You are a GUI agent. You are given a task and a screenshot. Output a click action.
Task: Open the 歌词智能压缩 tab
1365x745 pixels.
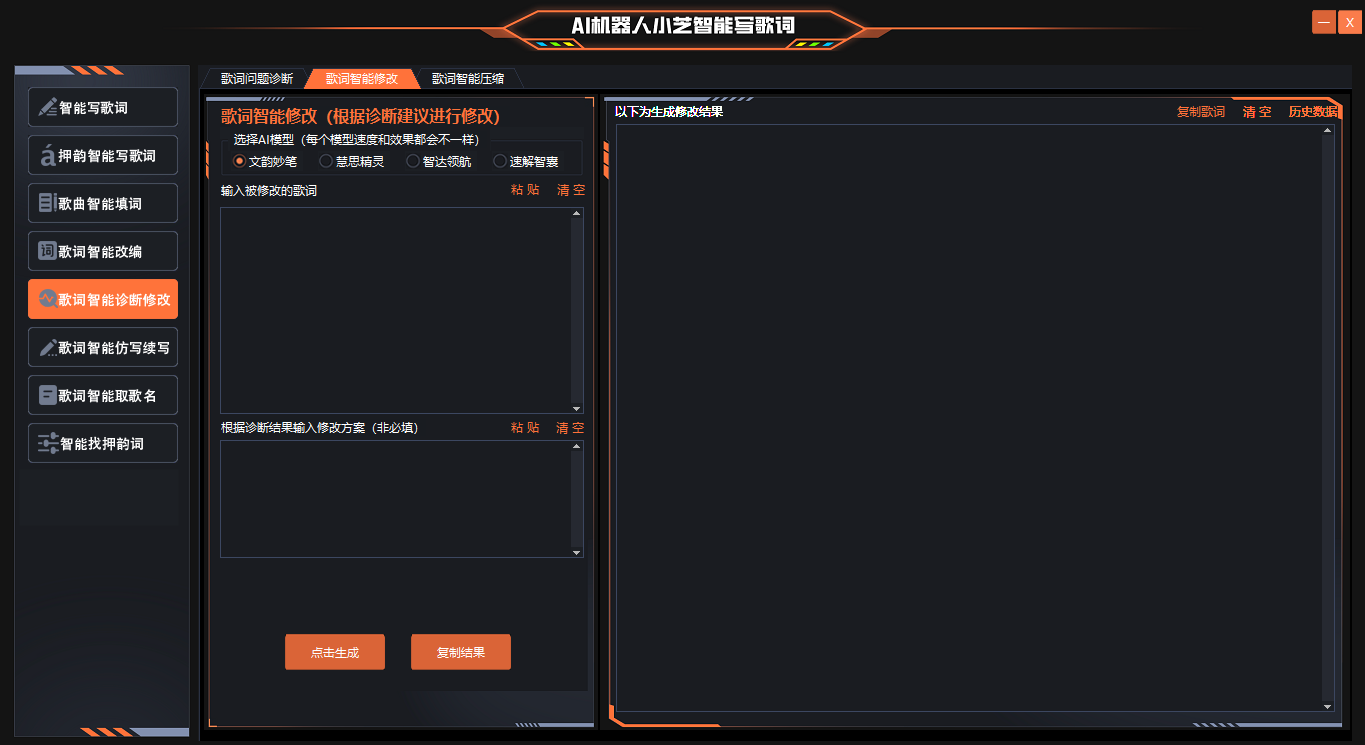coord(468,79)
